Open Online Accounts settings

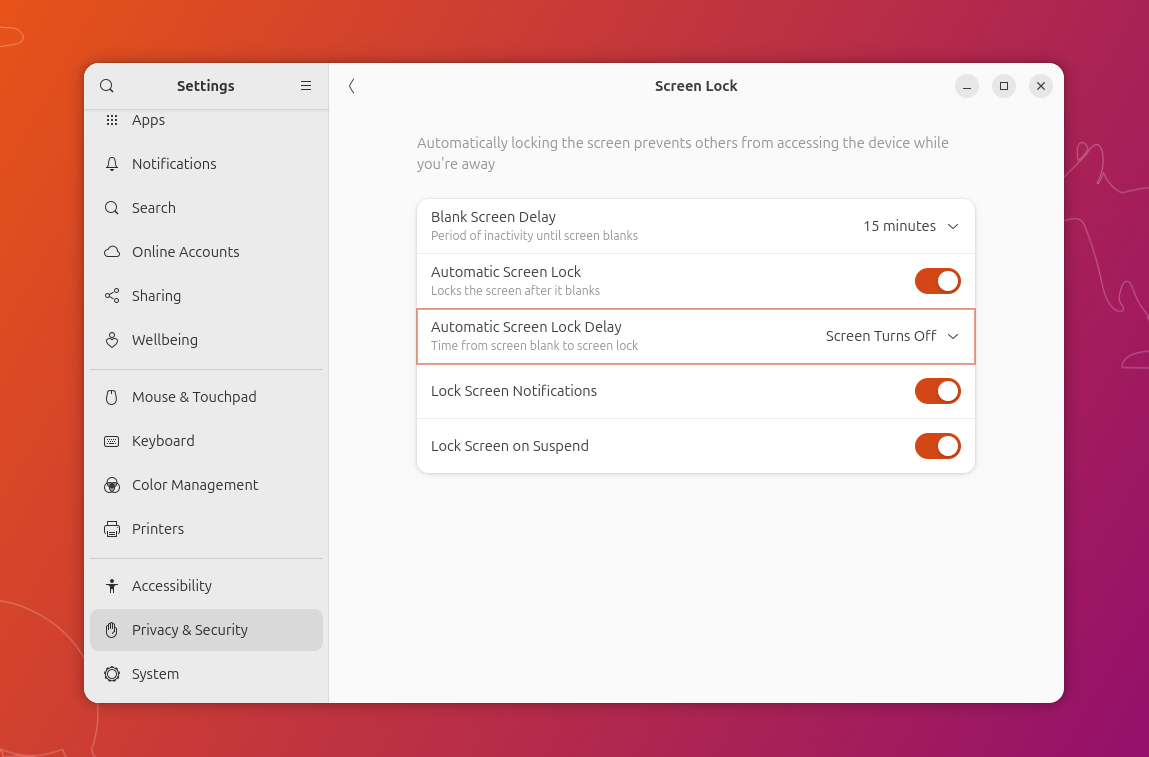click(x=207, y=251)
